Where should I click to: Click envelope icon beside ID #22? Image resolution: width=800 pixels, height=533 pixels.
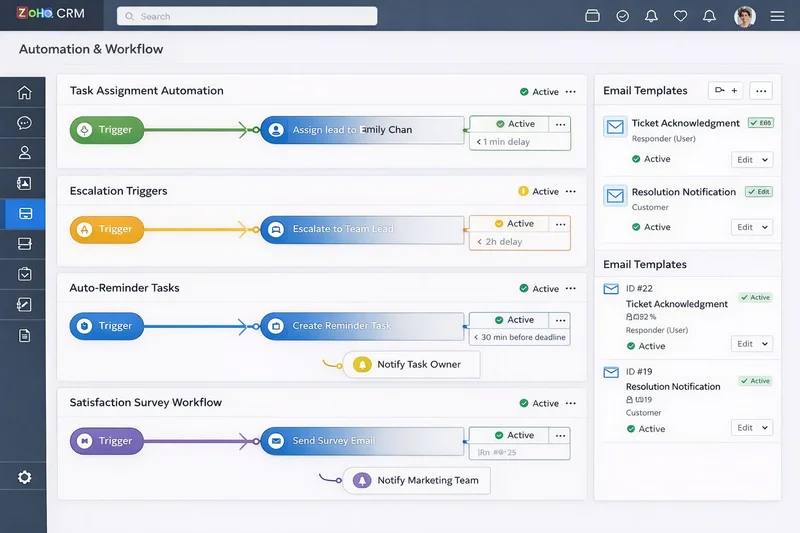pos(611,289)
